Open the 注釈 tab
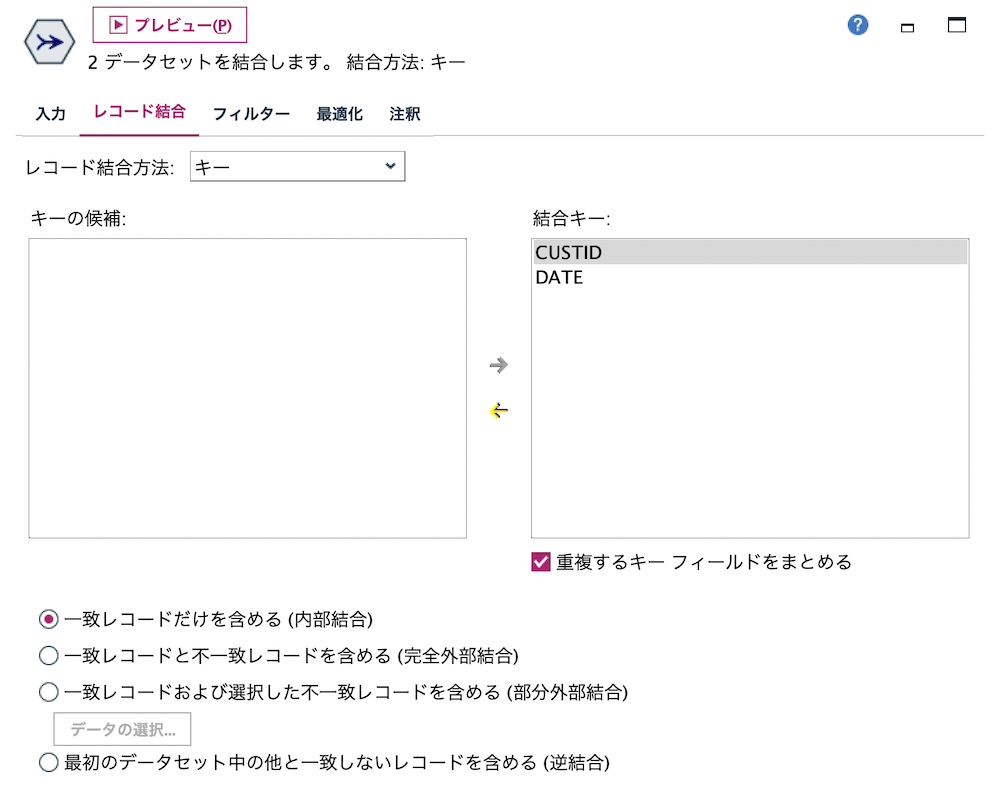The height and width of the screenshot is (789, 1000). click(404, 113)
